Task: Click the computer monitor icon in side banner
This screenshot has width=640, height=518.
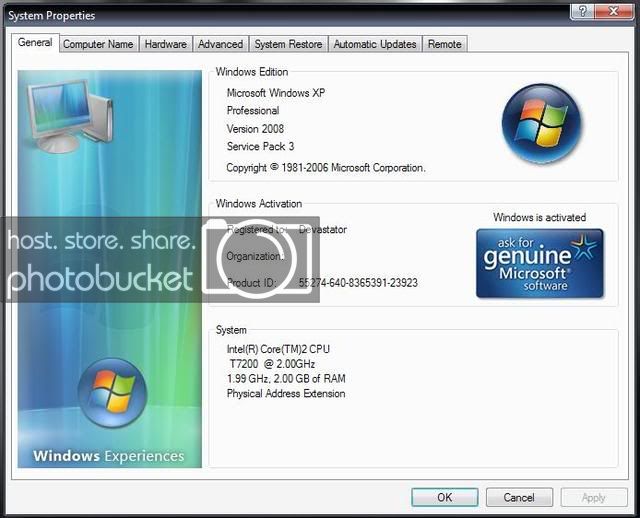Action: click(x=70, y=116)
